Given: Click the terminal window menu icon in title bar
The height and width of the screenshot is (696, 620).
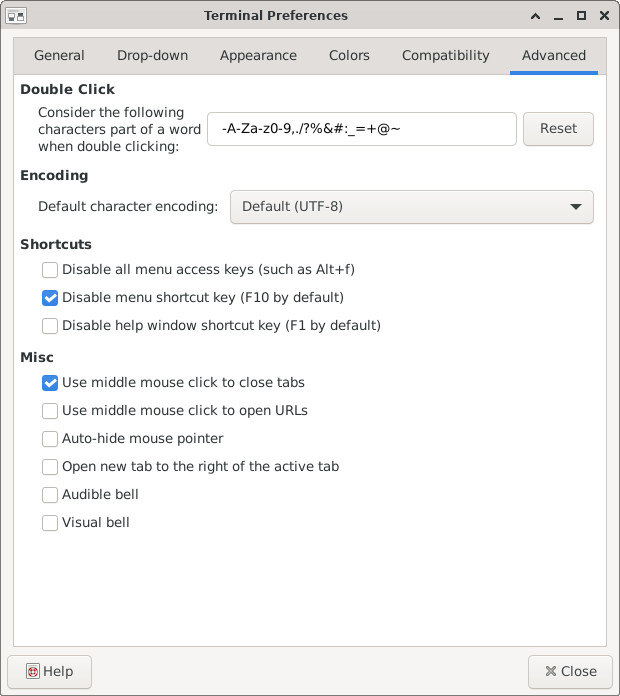Looking at the screenshot, I should [16, 16].
